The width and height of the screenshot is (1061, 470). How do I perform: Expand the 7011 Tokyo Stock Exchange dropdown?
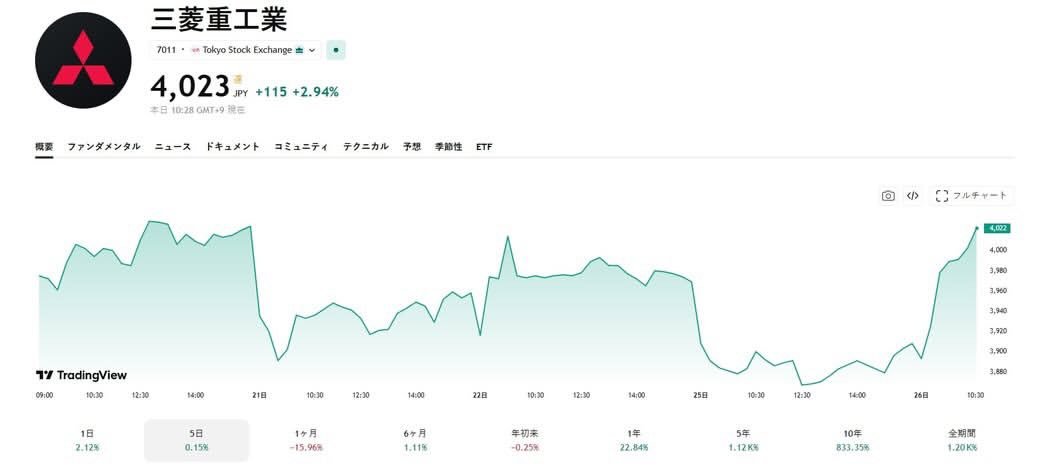click(x=235, y=50)
